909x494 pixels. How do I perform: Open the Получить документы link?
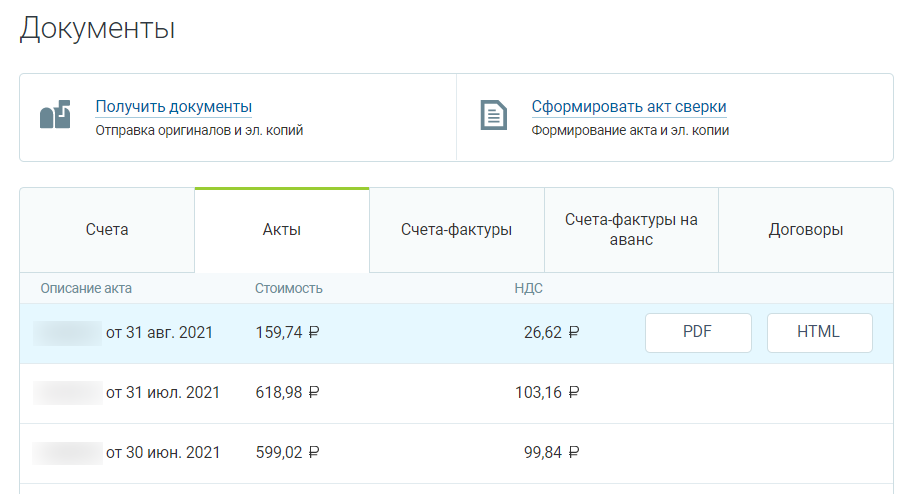173,107
